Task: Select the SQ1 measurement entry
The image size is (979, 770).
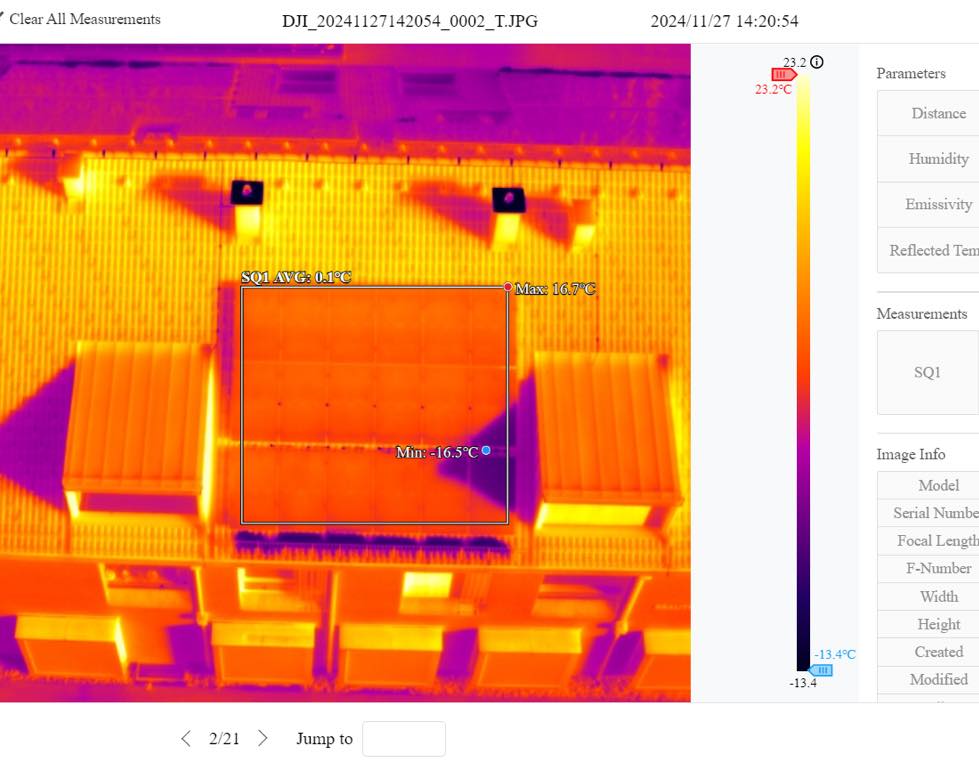Action: pos(928,372)
